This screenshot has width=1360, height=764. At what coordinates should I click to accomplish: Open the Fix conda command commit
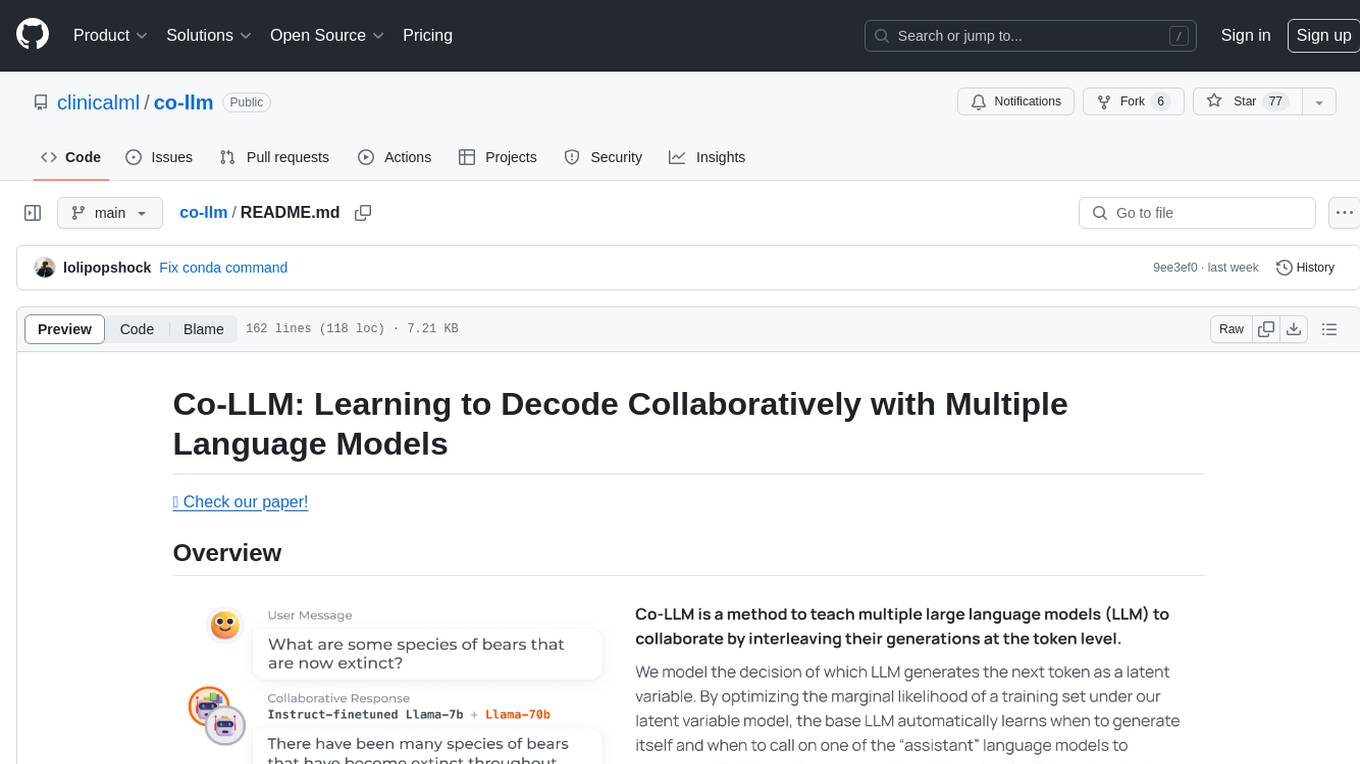click(x=223, y=268)
